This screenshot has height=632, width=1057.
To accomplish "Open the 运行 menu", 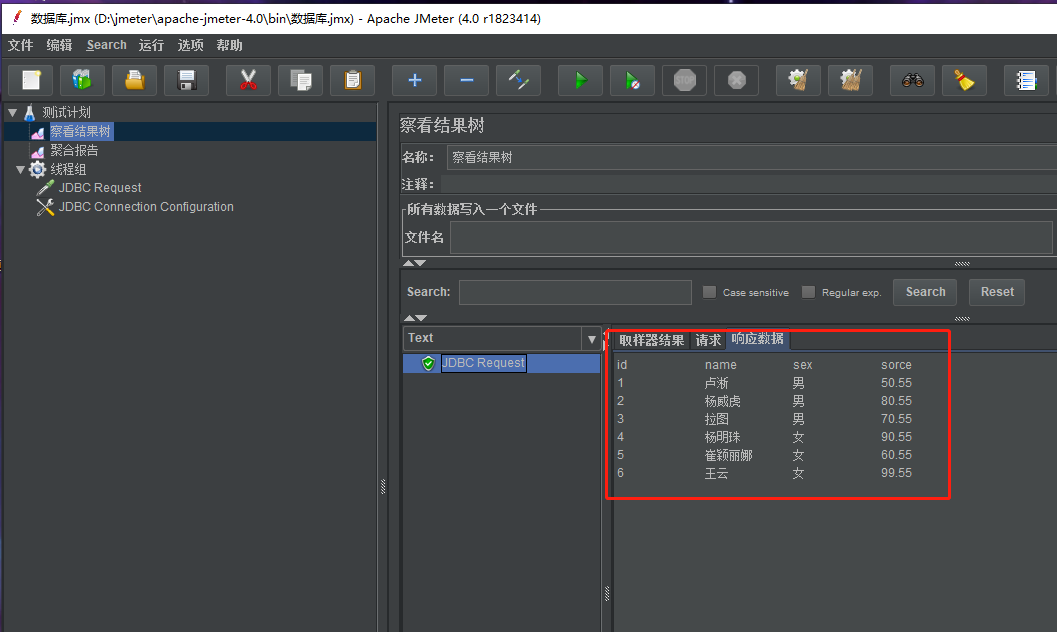I will pos(151,45).
